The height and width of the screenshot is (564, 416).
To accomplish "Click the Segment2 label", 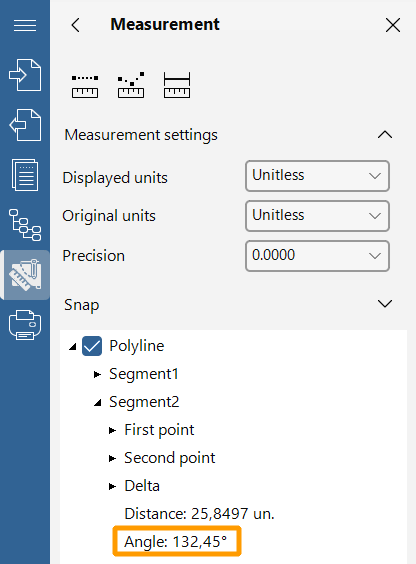I will (x=144, y=402).
